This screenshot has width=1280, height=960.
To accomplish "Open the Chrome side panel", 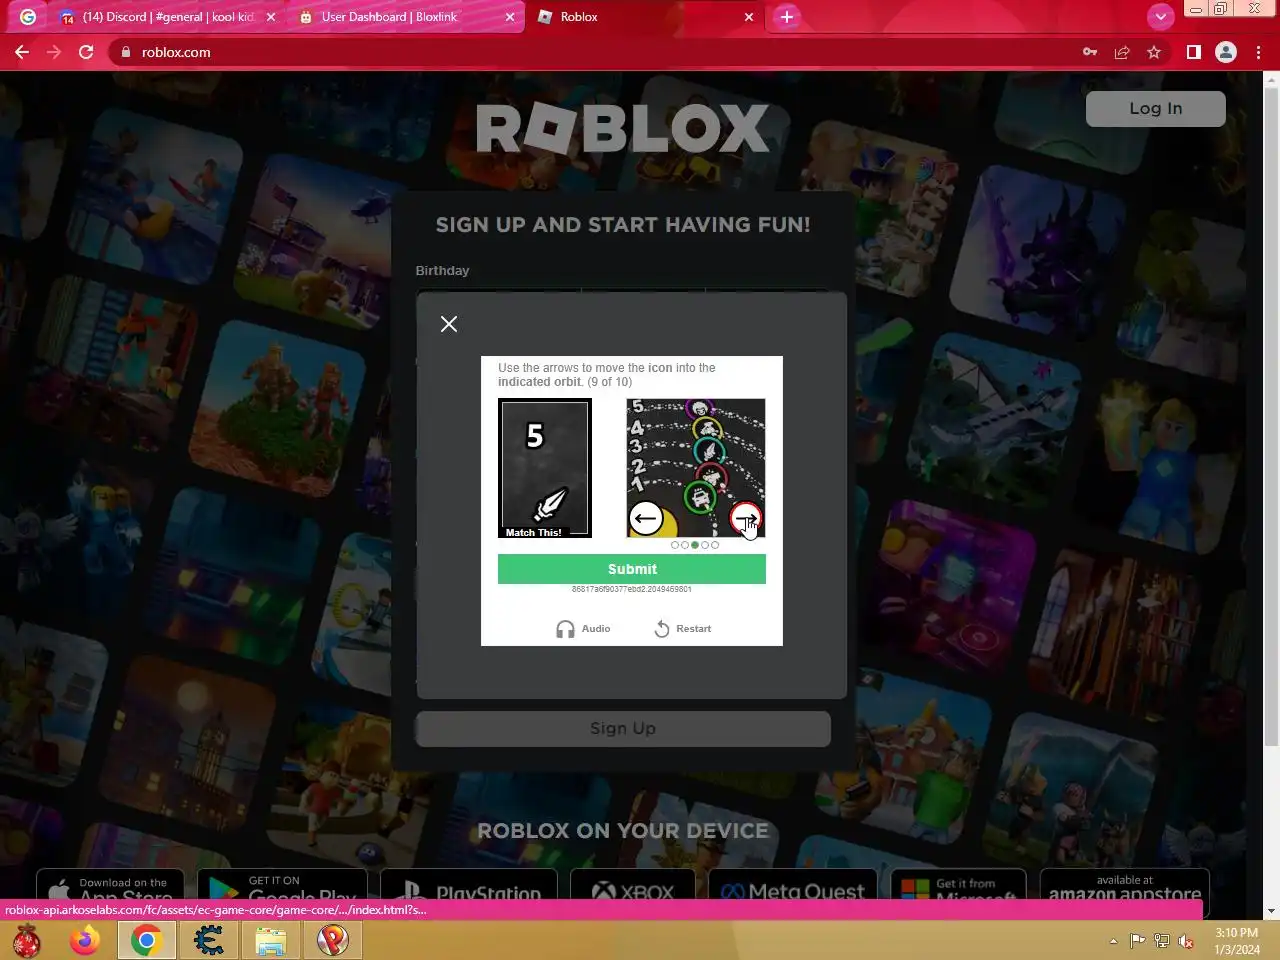I will click(1194, 52).
